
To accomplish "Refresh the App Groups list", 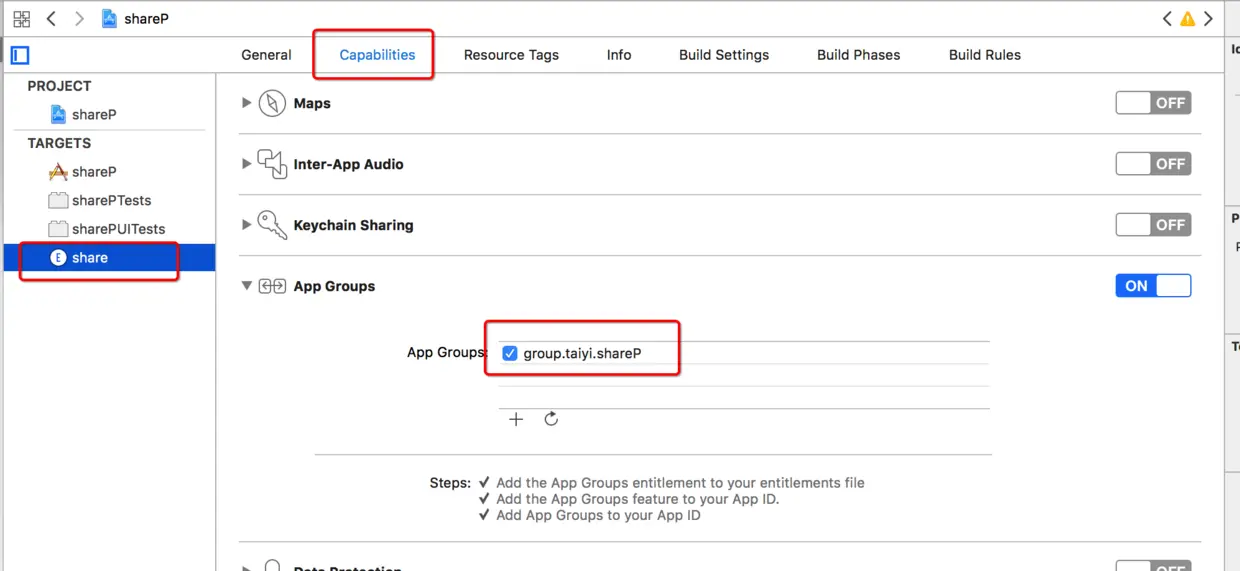I will pyautogui.click(x=551, y=419).
